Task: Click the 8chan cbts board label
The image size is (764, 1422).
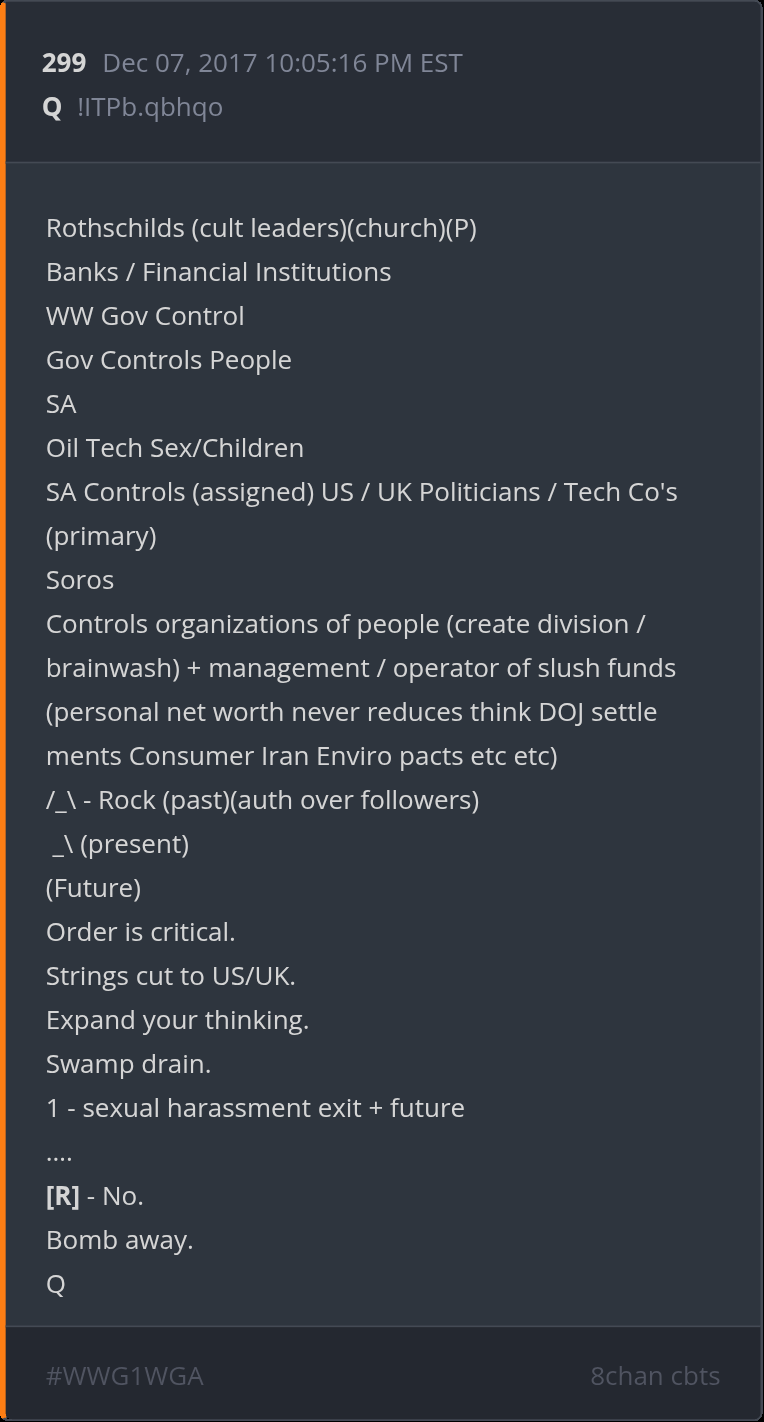Action: pyautogui.click(x=654, y=1376)
